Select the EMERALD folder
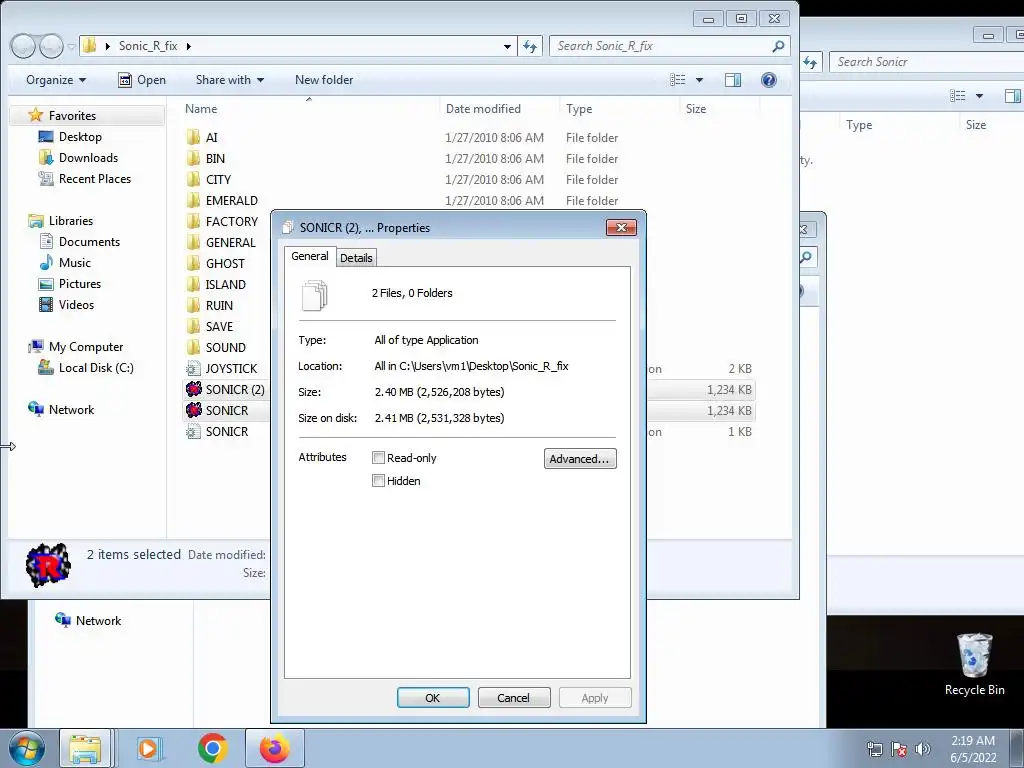 [x=231, y=200]
